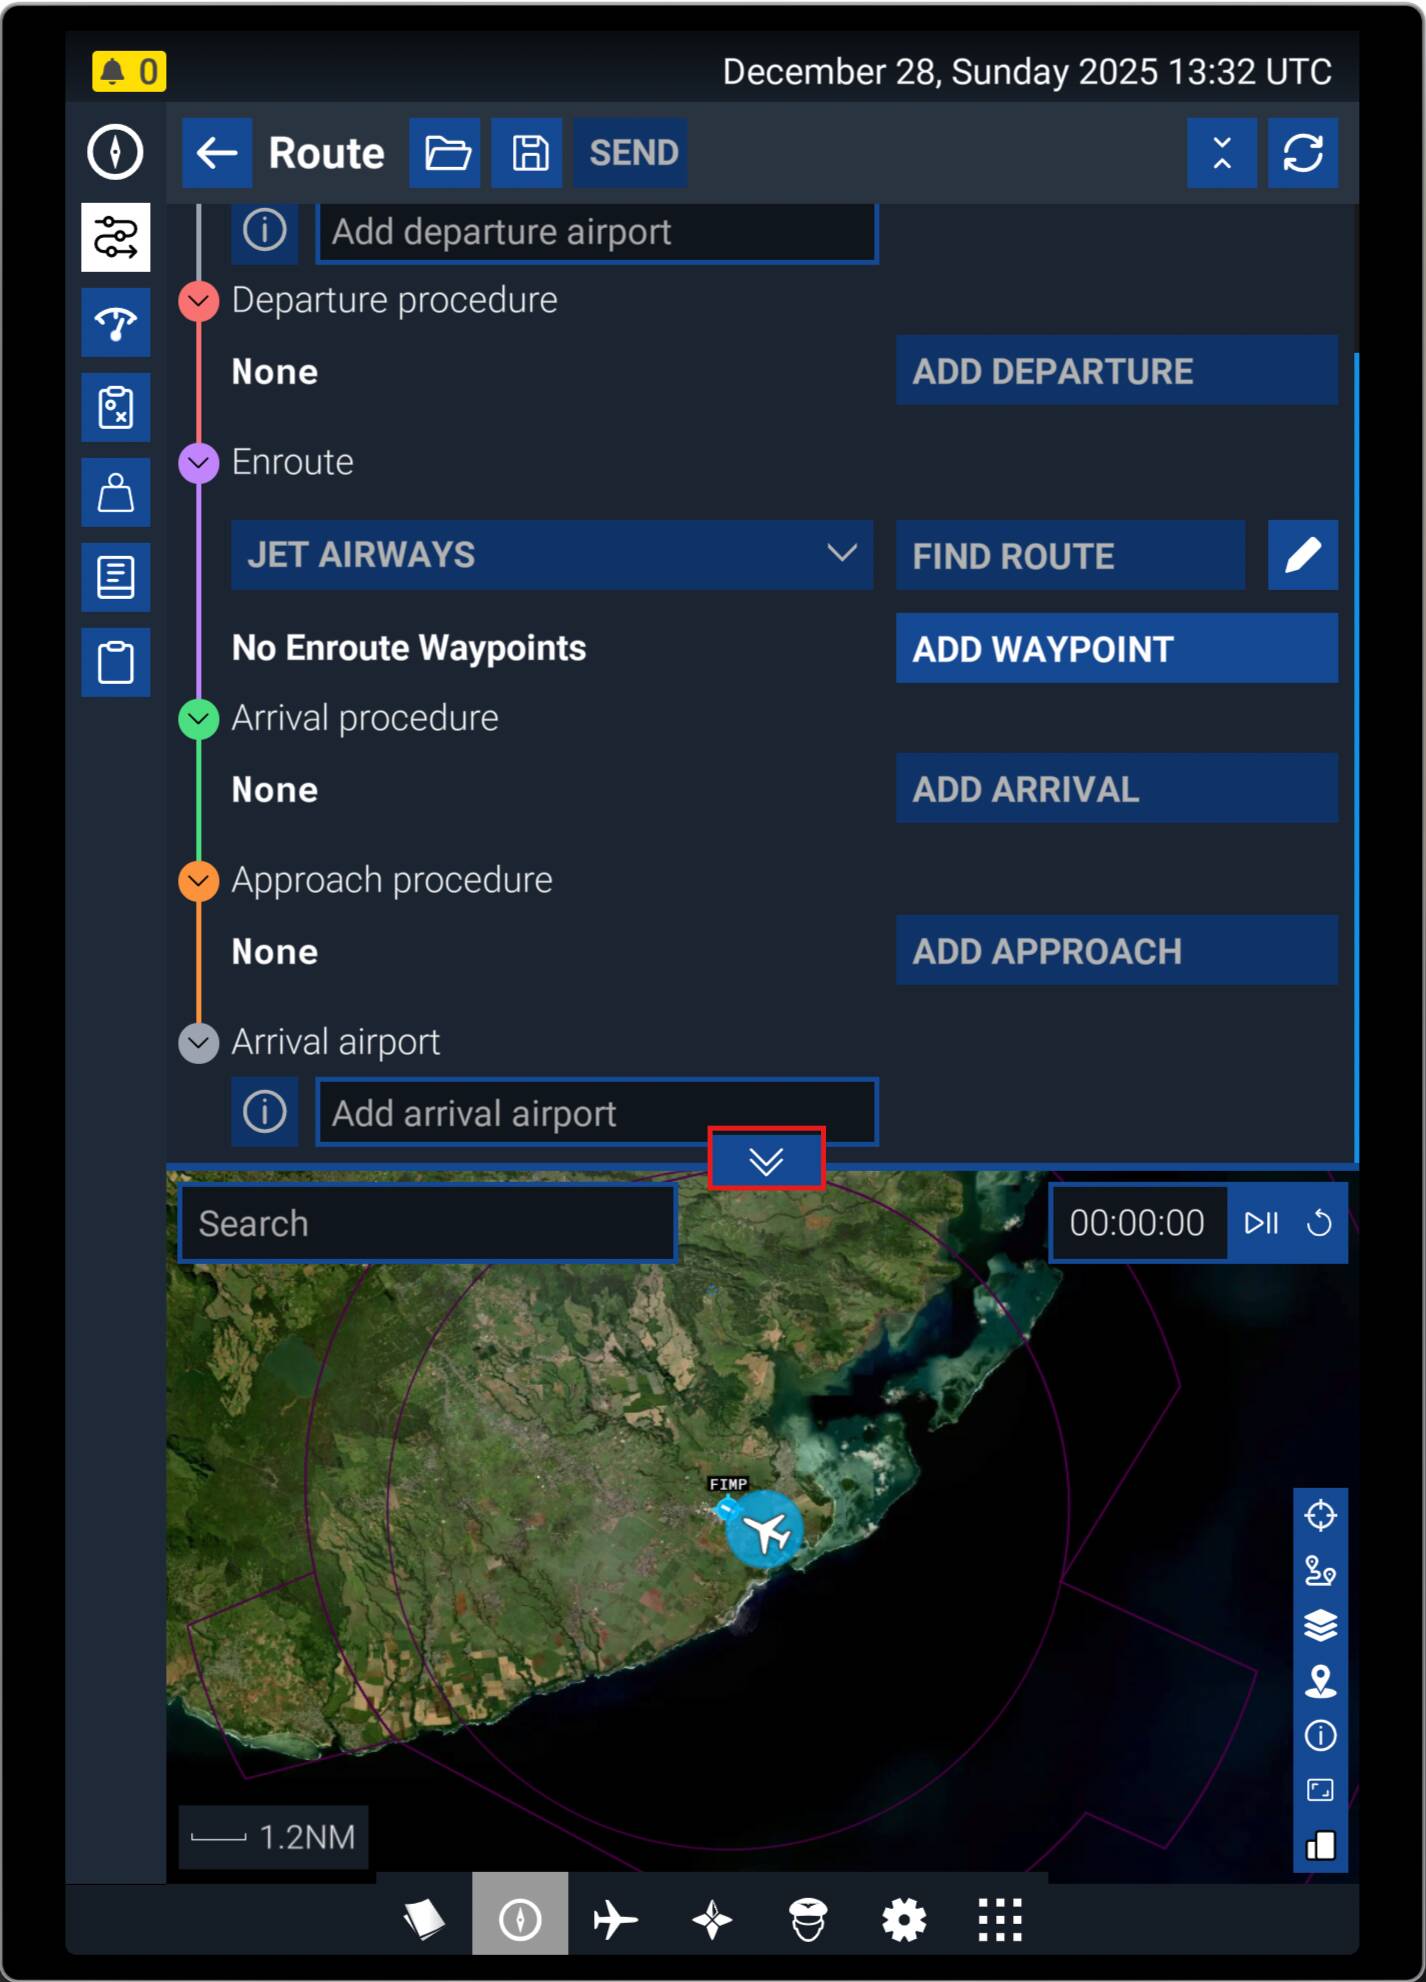Click the FIMP airport label on map
This screenshot has height=1982, width=1426.
[x=728, y=1484]
